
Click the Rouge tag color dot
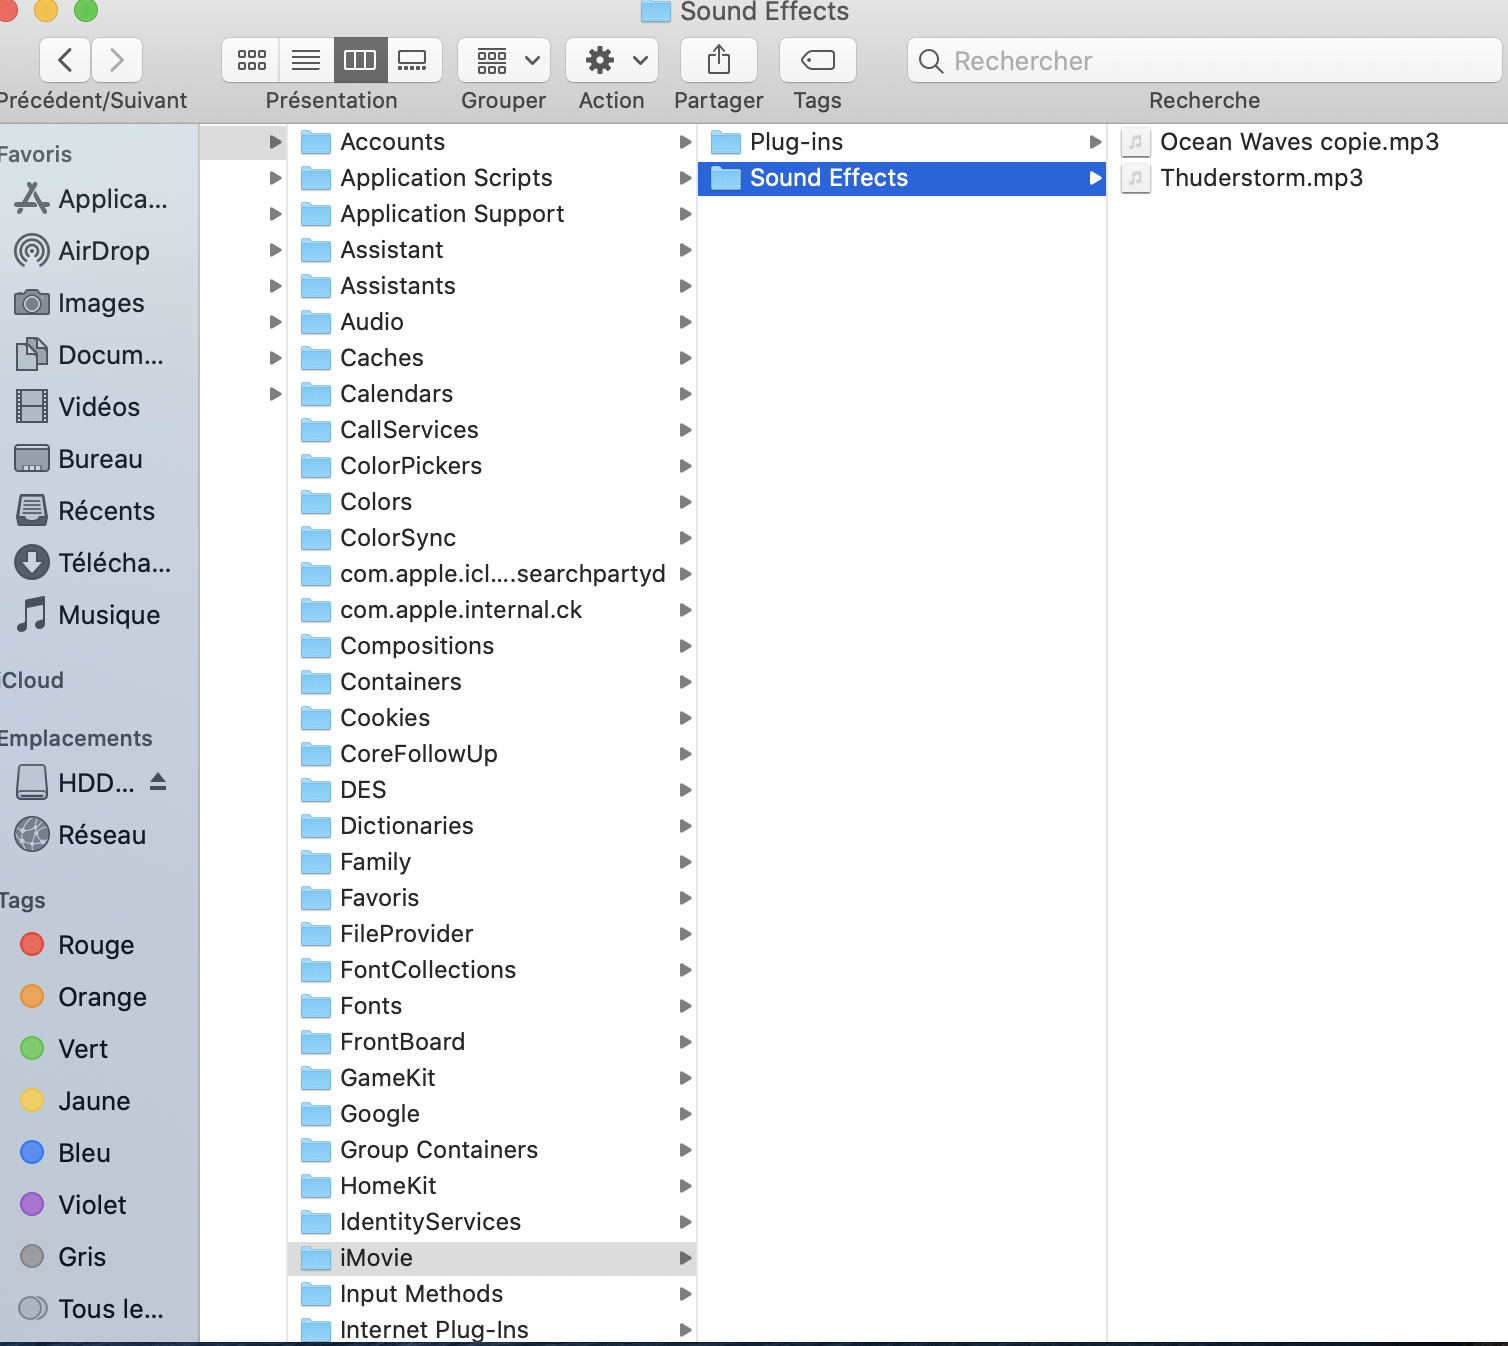(x=32, y=945)
